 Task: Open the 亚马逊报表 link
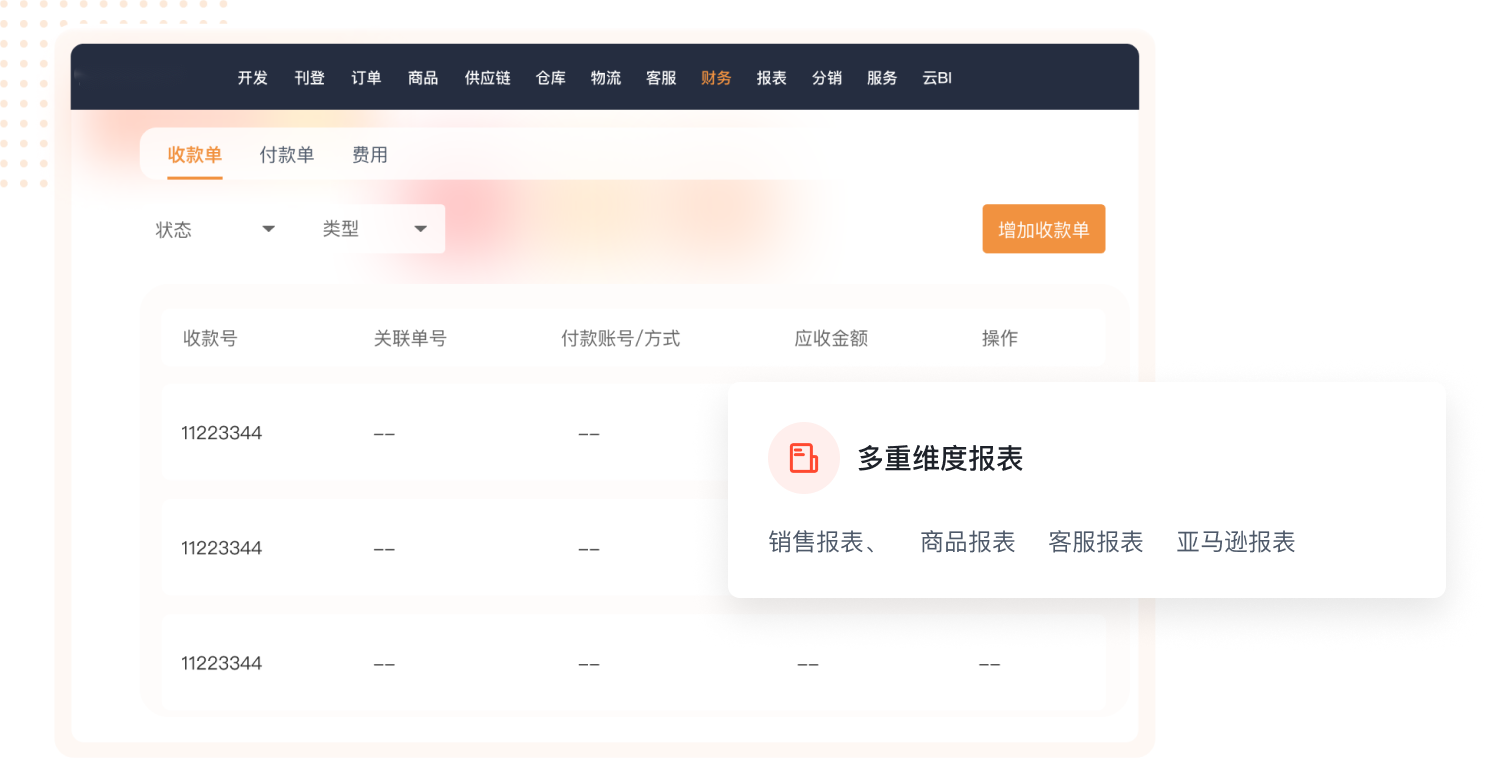point(1235,542)
